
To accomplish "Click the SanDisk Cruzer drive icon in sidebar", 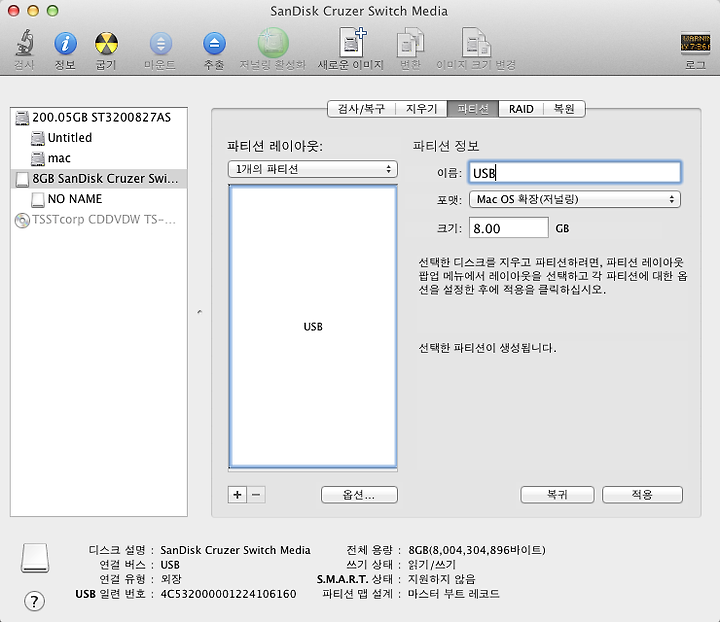I will [22, 179].
